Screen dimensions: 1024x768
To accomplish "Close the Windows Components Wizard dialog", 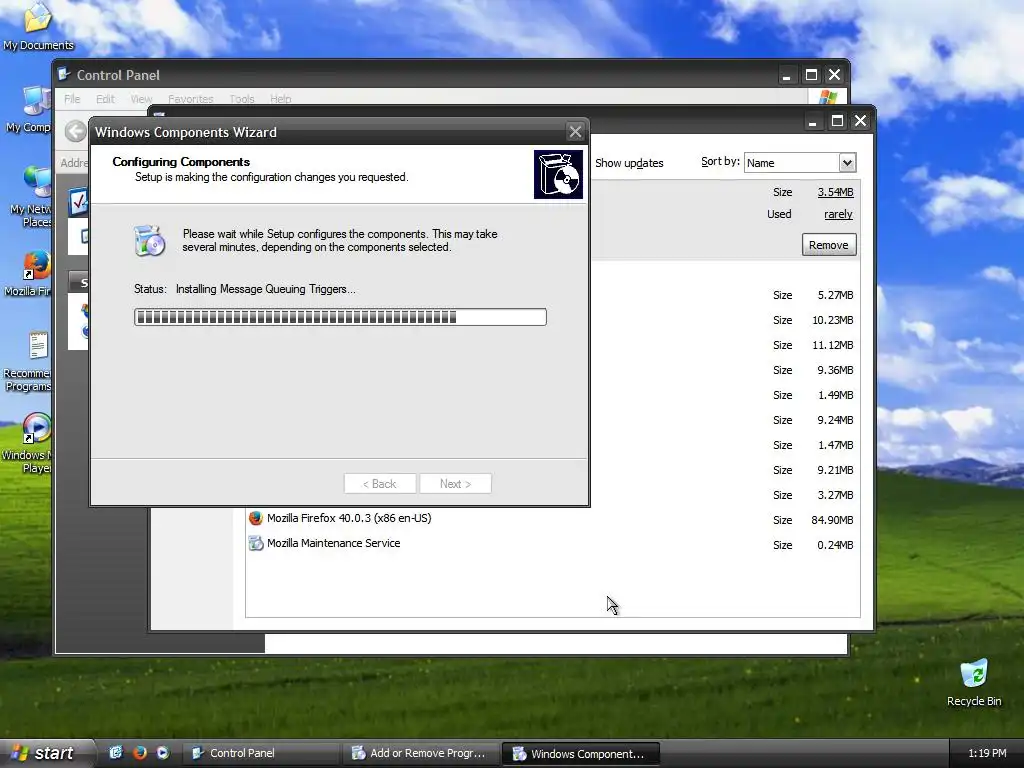I will [575, 132].
